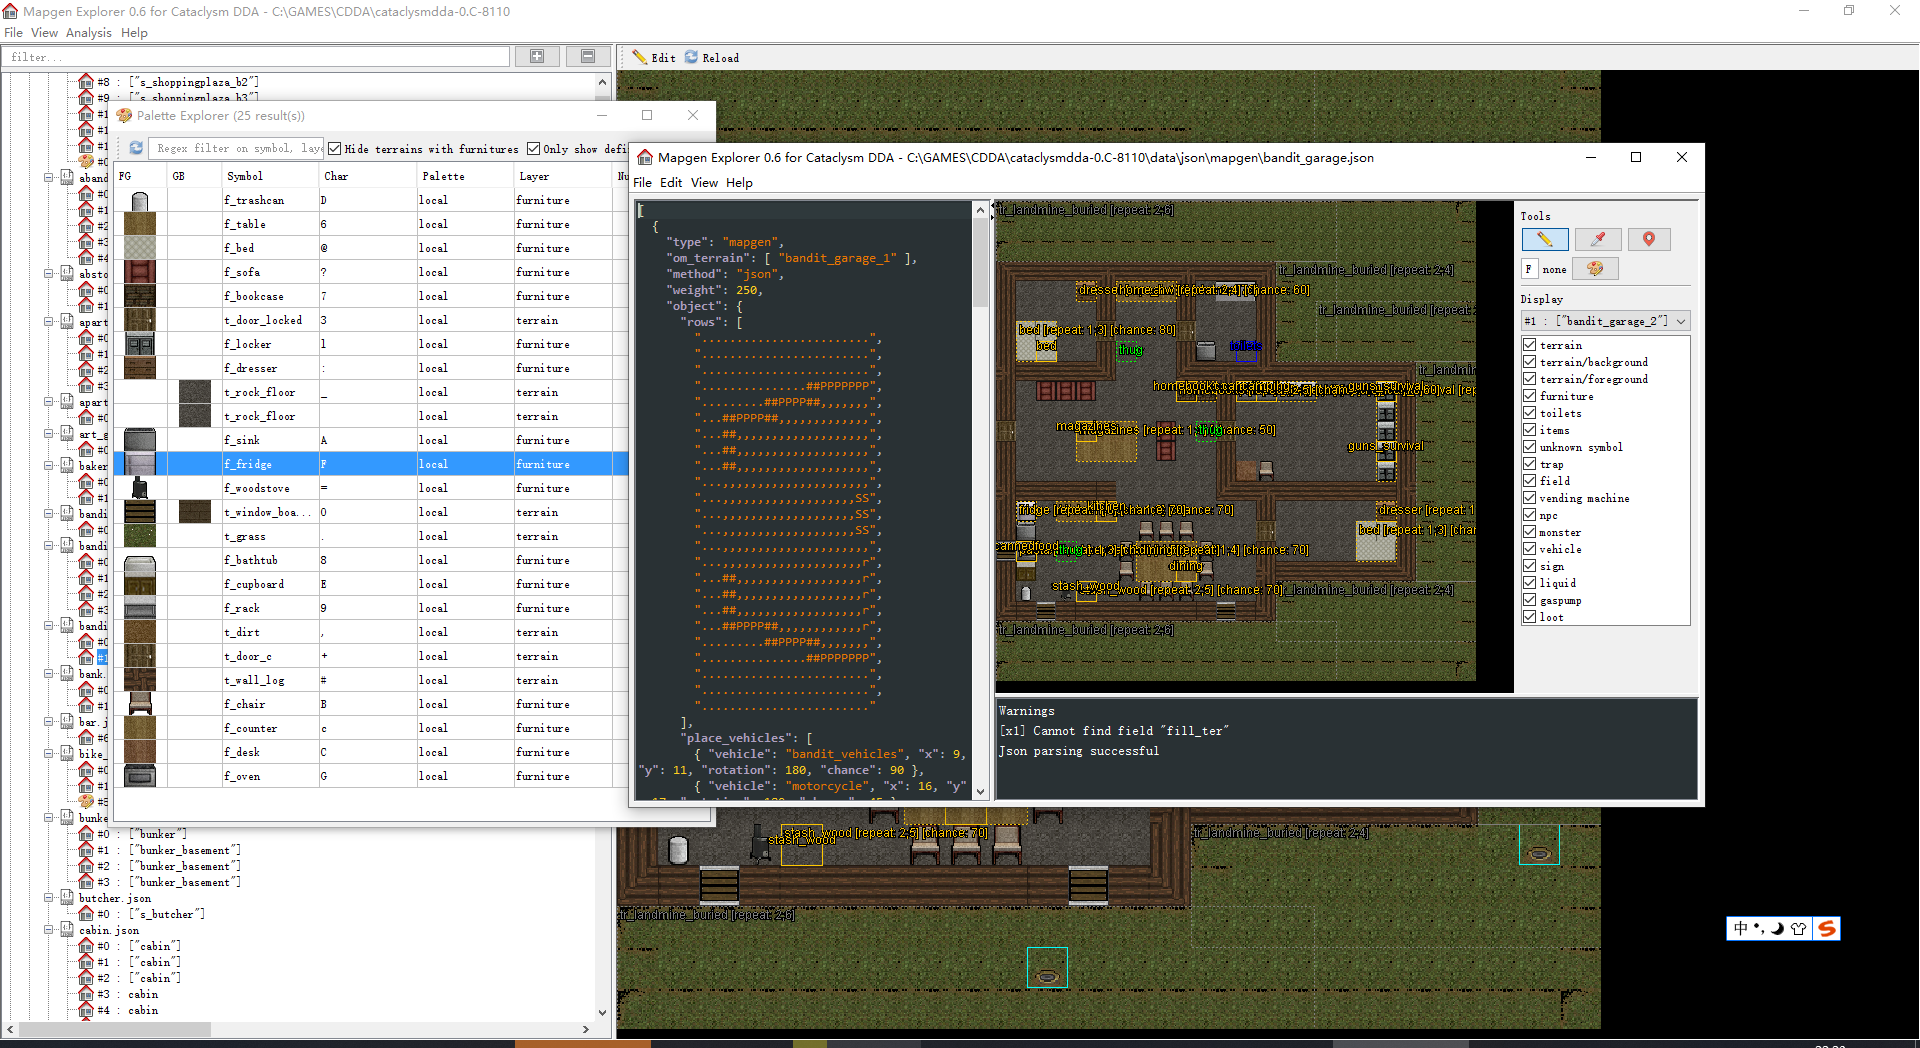Viewport: 1920px width, 1048px height.
Task: Open the bandit_garage_2 Display dropdown
Action: (1606, 321)
